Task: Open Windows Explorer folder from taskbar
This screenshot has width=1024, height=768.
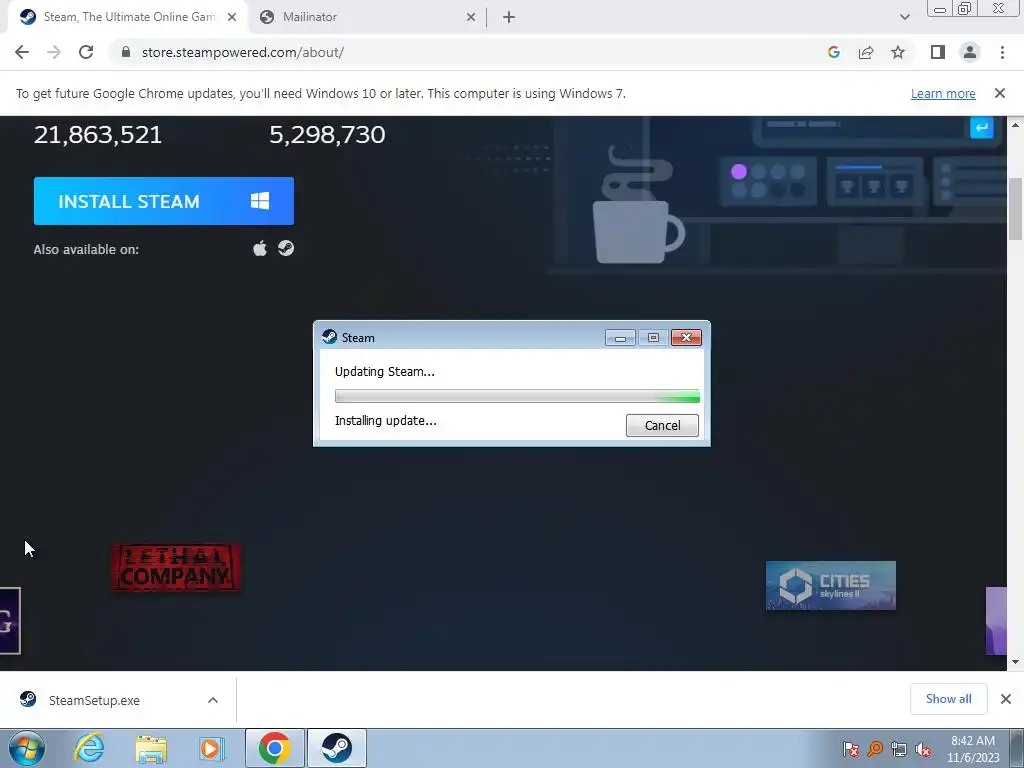Action: [x=151, y=749]
